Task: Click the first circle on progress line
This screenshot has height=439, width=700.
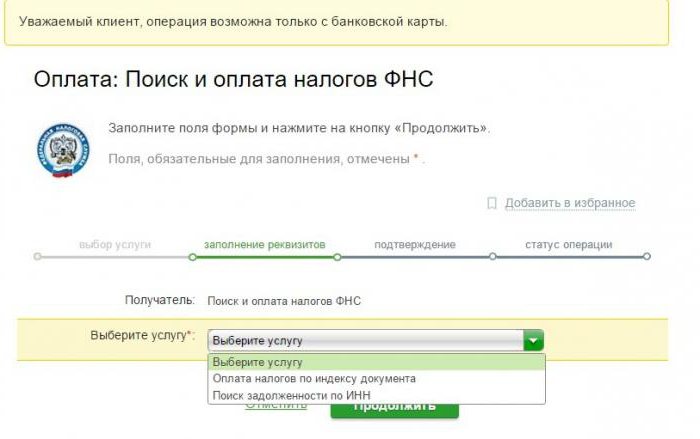Action: click(38, 257)
